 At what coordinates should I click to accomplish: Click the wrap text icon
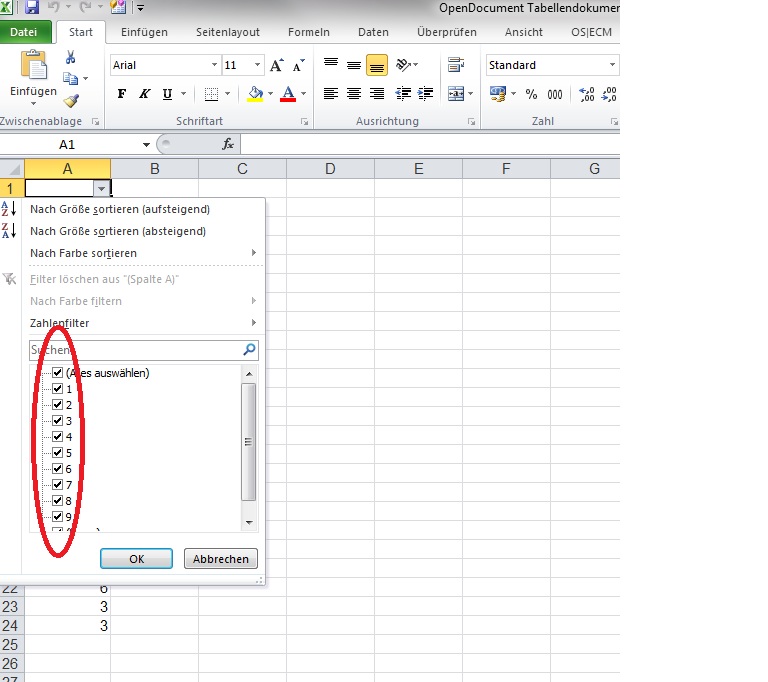(x=456, y=65)
